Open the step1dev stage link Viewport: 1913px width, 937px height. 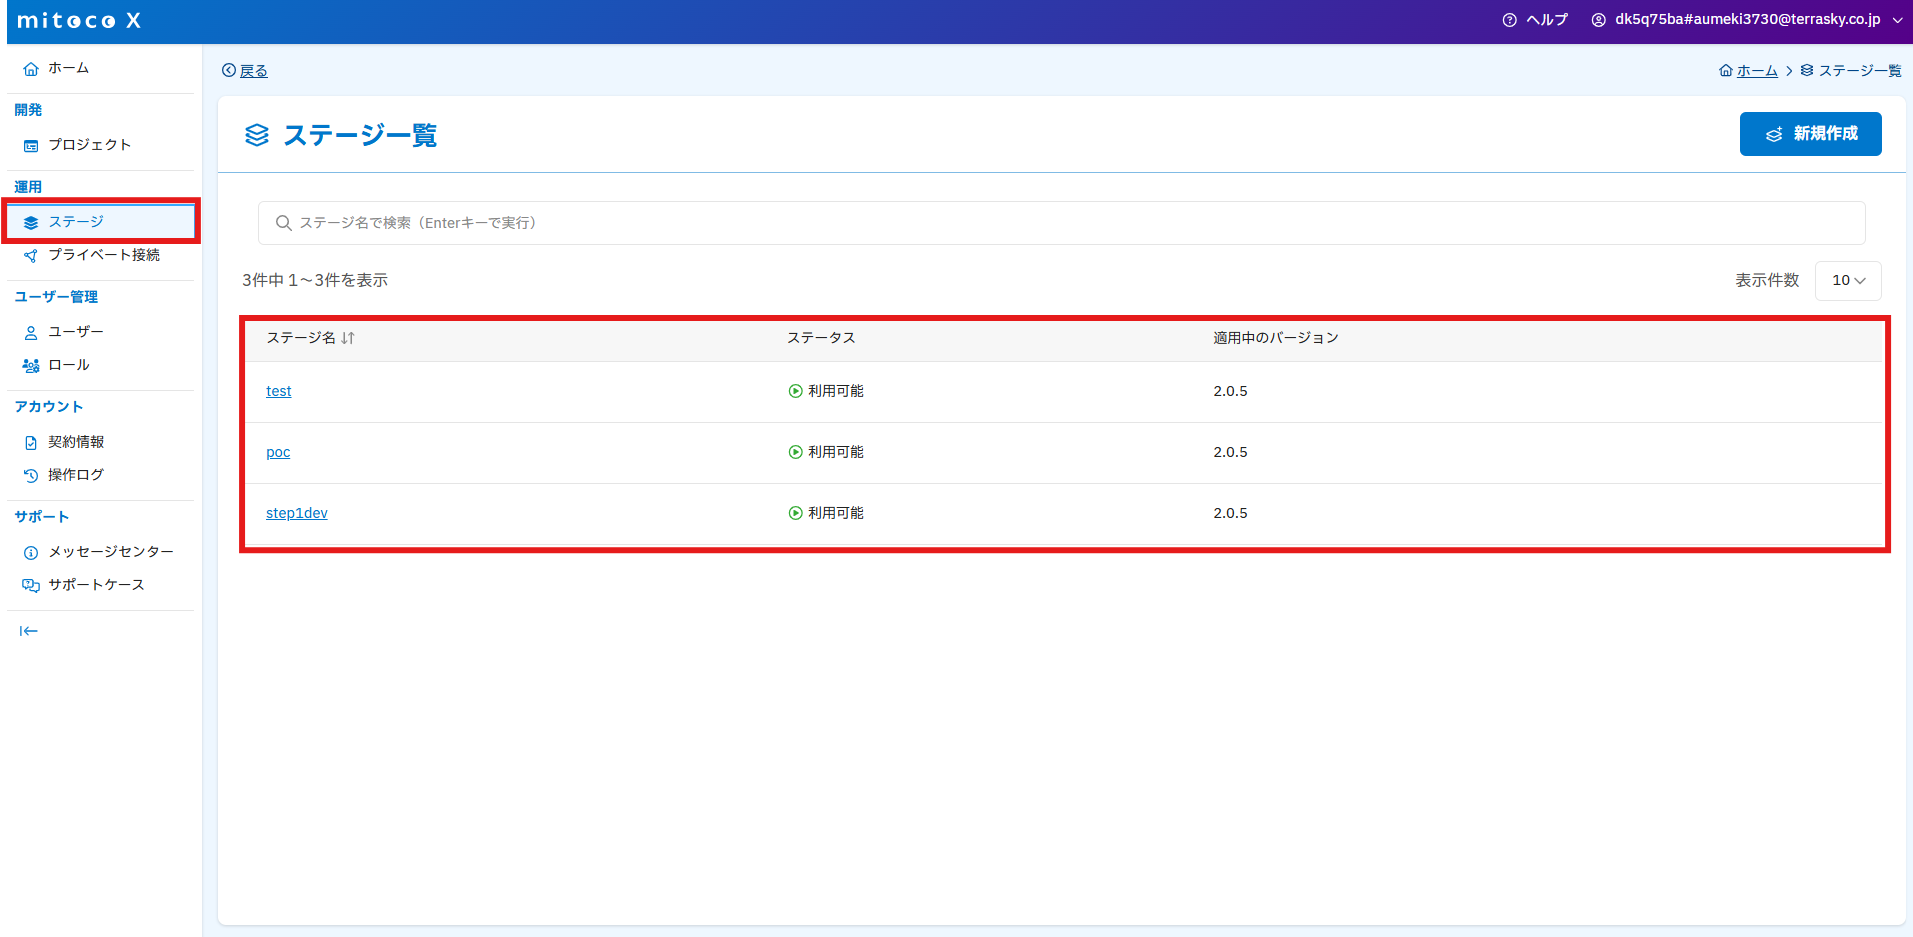297,513
